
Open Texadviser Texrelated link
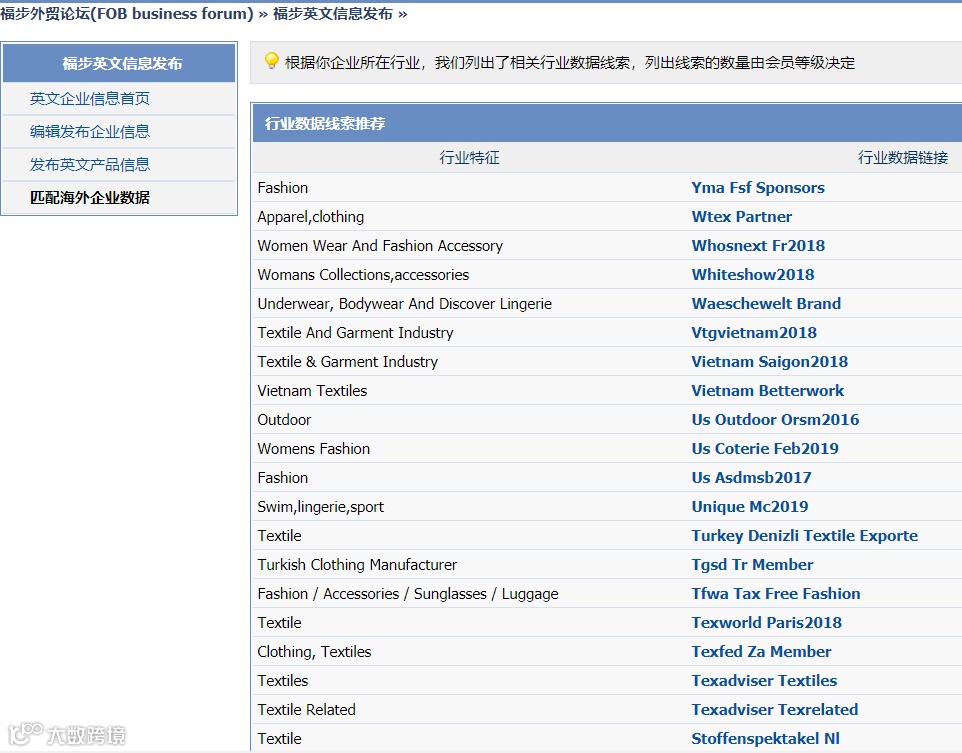[x=774, y=709]
